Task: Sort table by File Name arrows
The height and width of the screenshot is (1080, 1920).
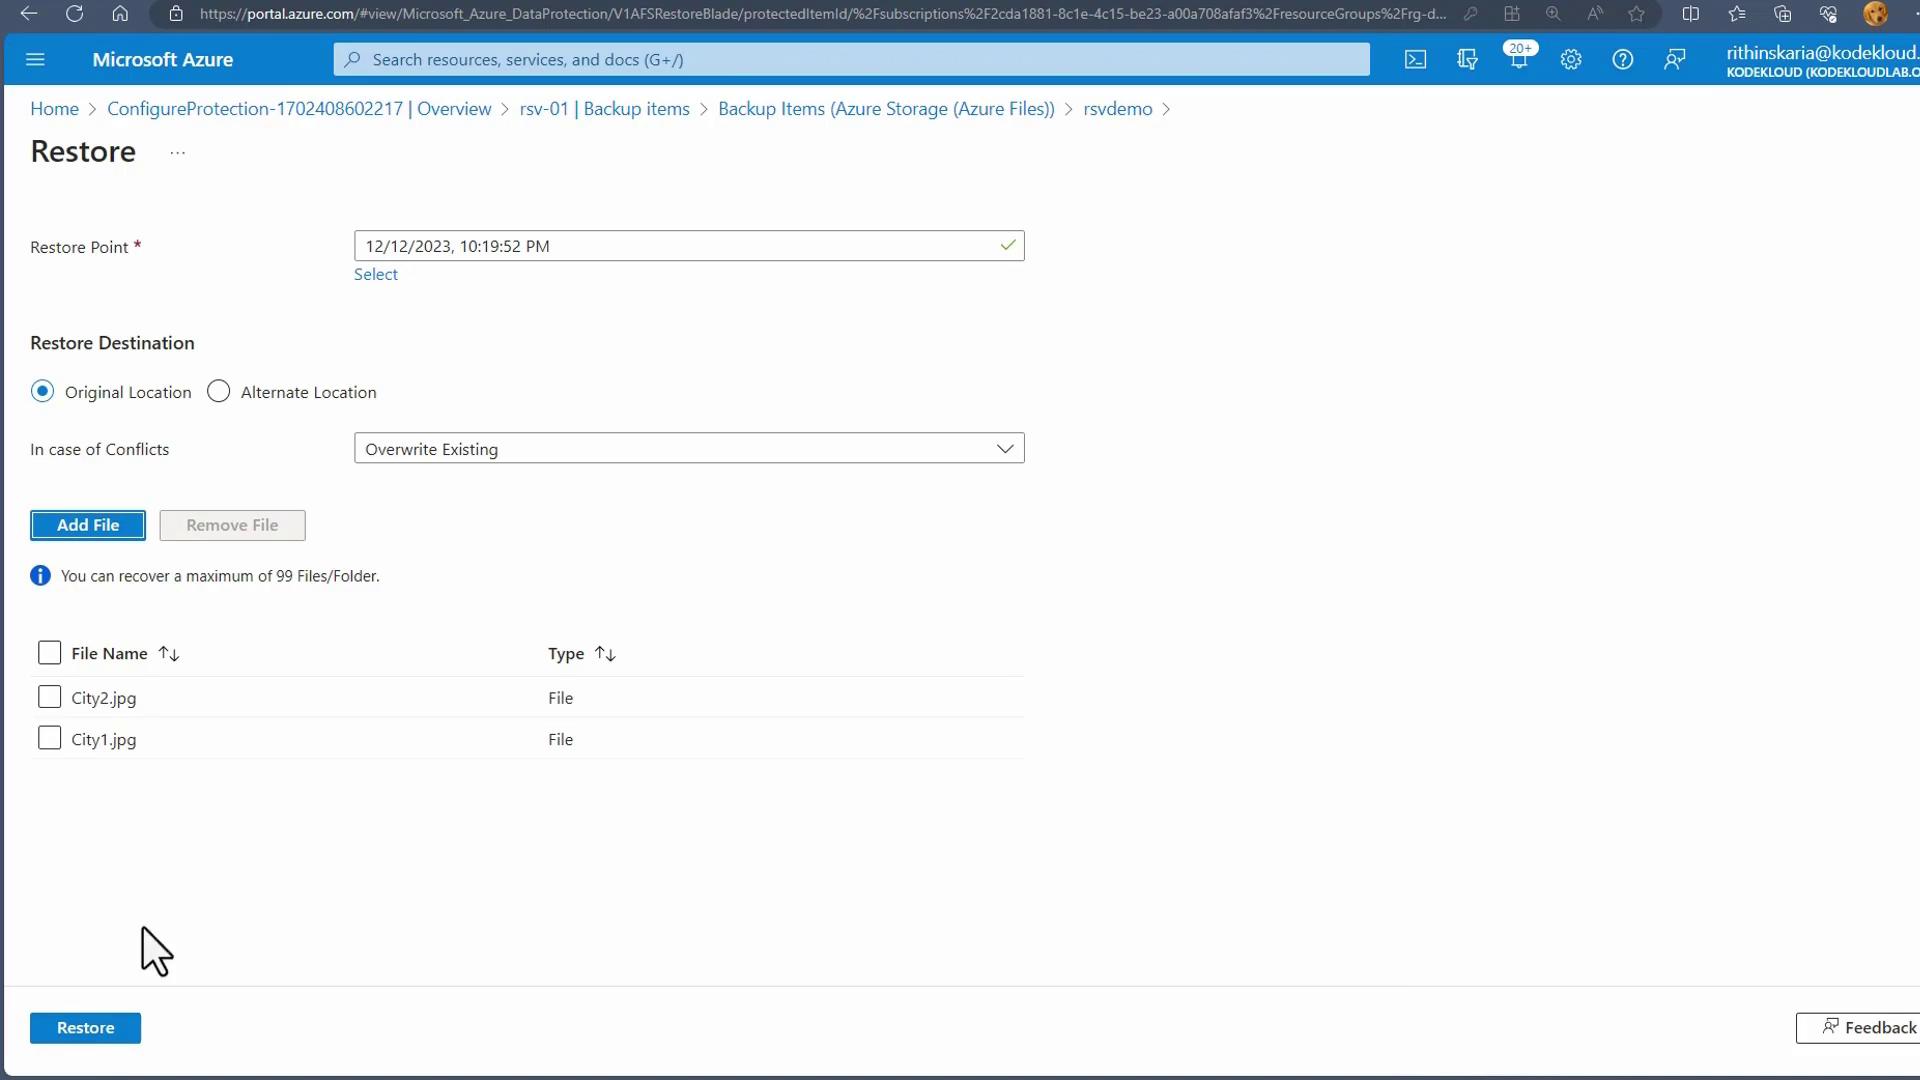Action: [x=169, y=654]
